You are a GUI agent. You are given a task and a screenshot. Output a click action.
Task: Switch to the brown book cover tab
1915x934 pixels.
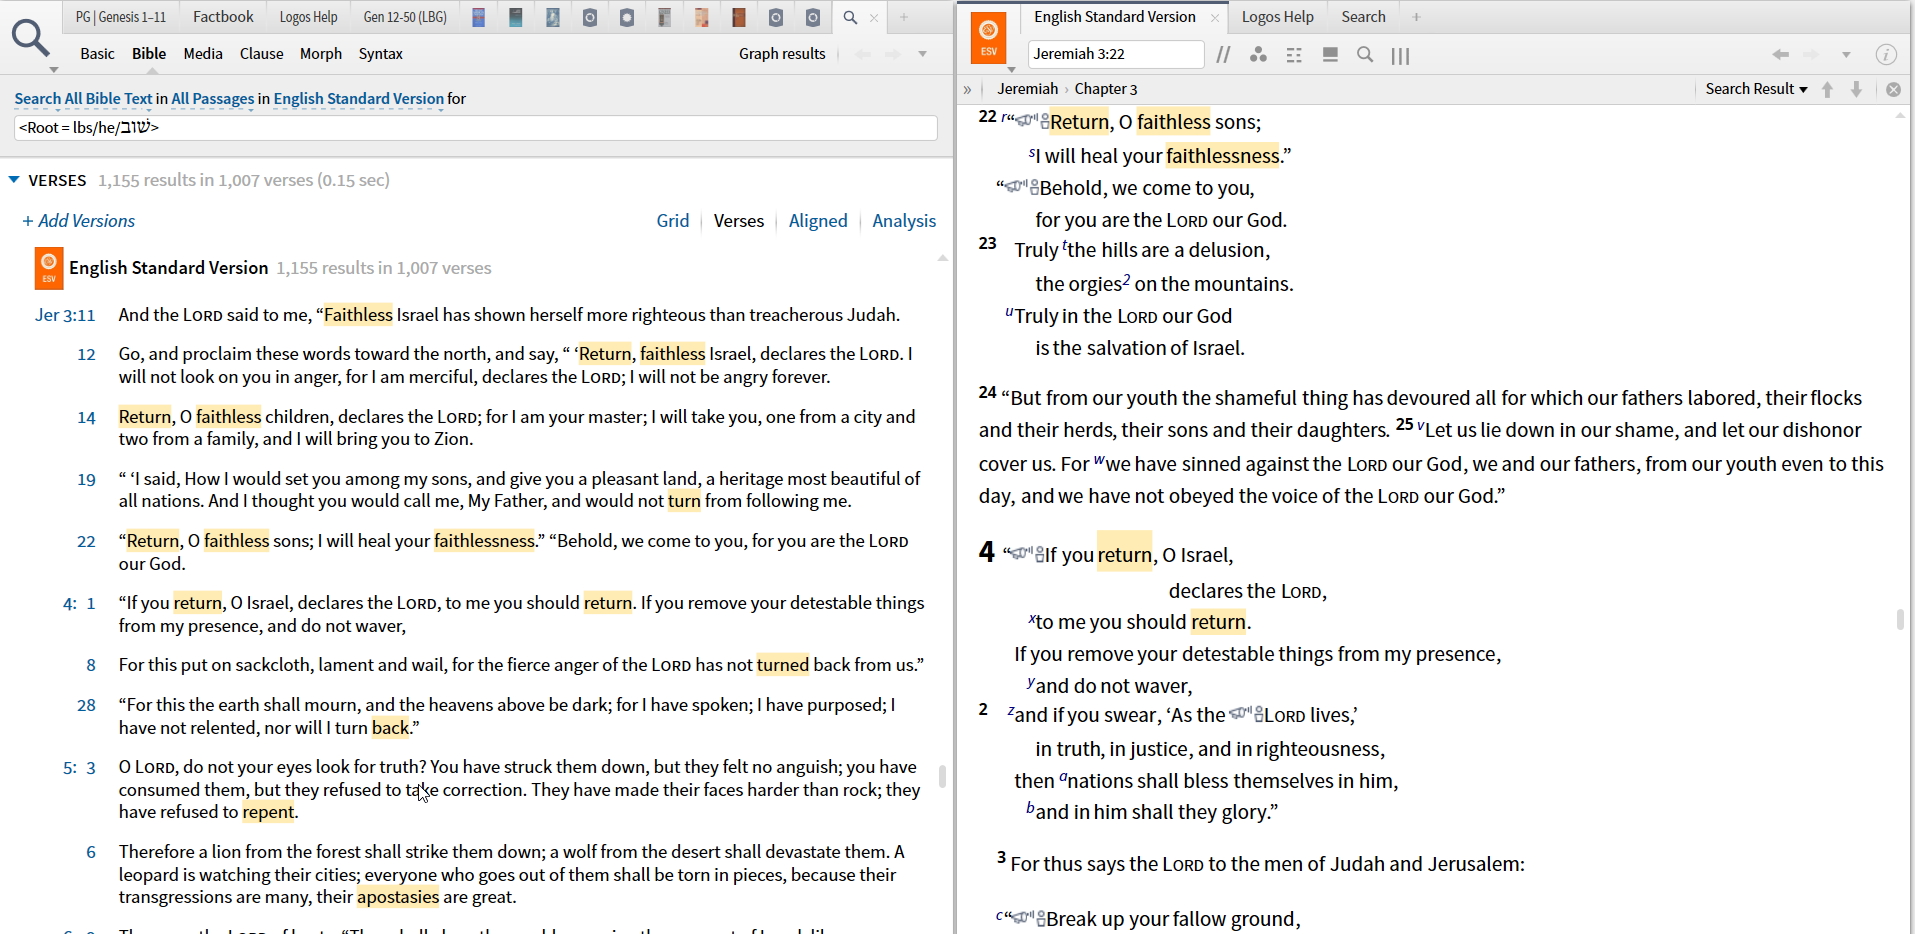tap(739, 17)
